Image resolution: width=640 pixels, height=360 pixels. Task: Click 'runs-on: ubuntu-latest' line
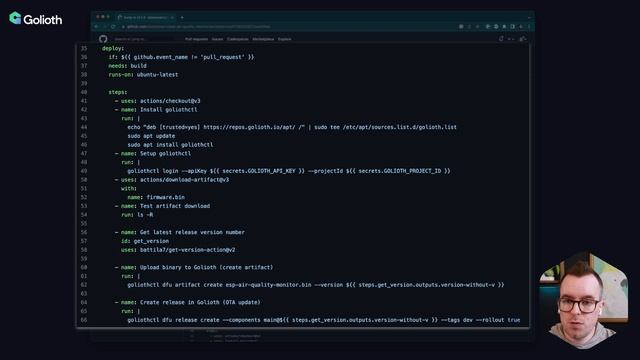point(143,75)
